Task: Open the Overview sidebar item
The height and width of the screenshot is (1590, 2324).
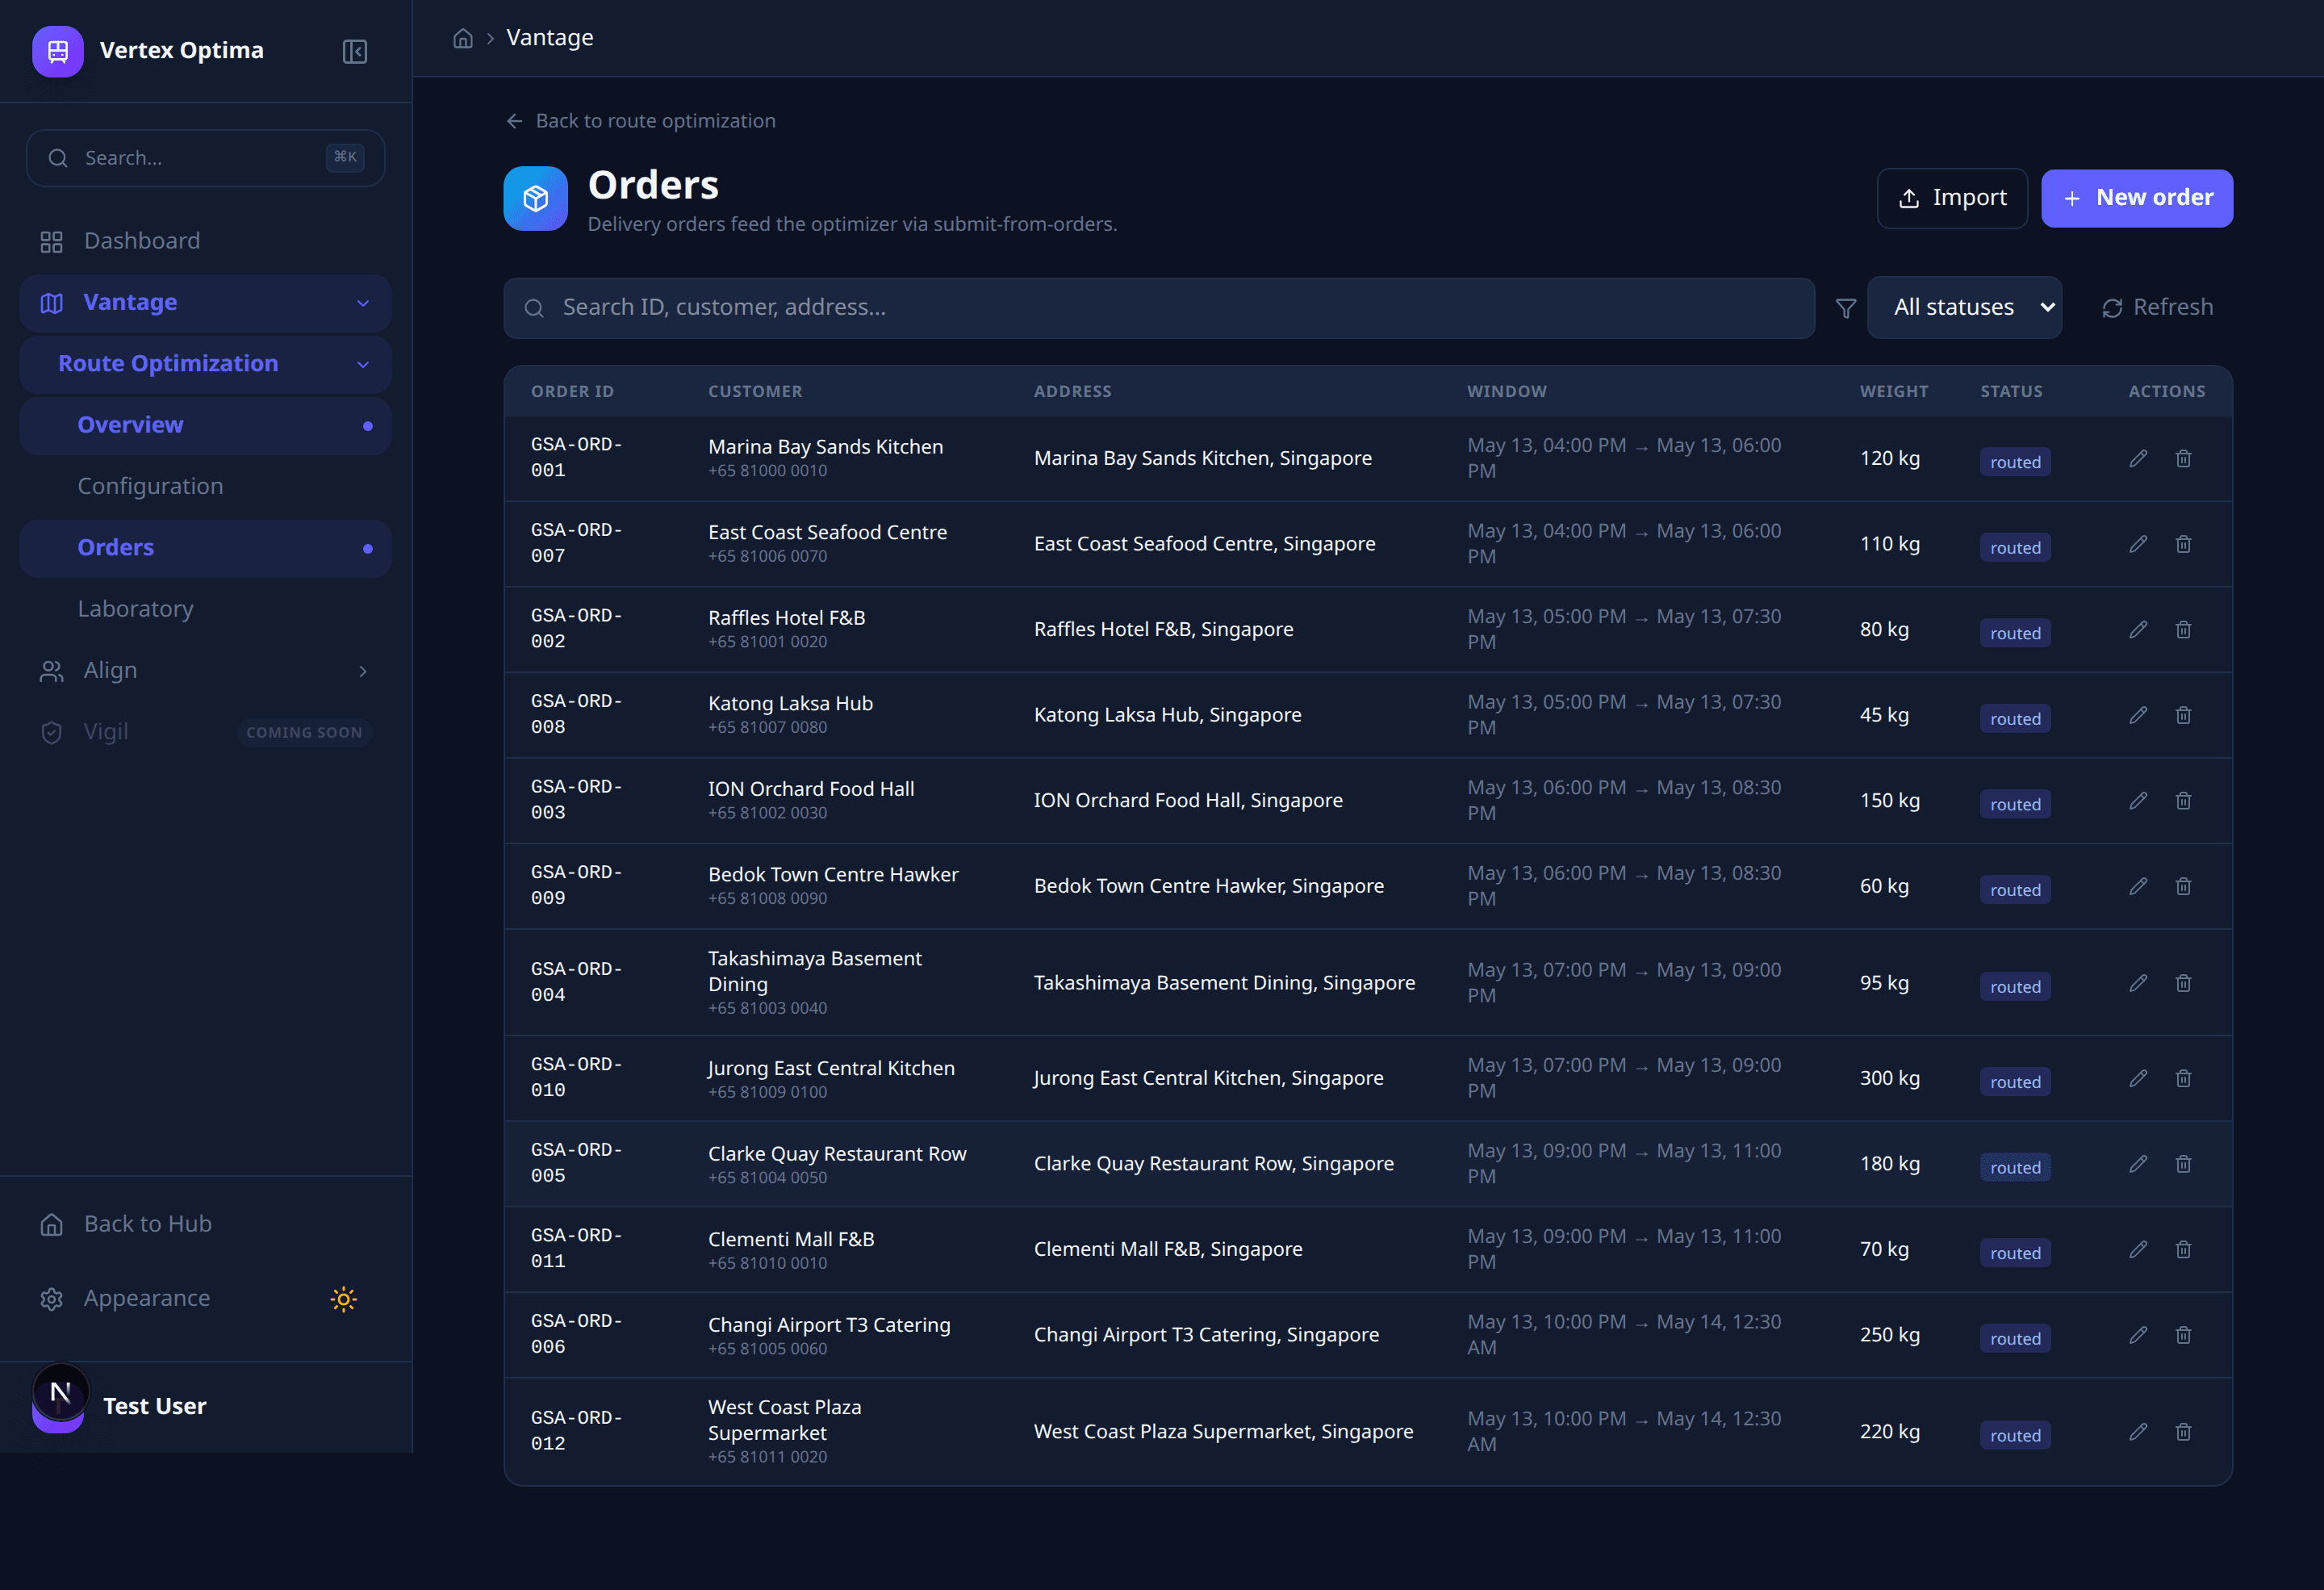Action: pyautogui.click(x=205, y=425)
